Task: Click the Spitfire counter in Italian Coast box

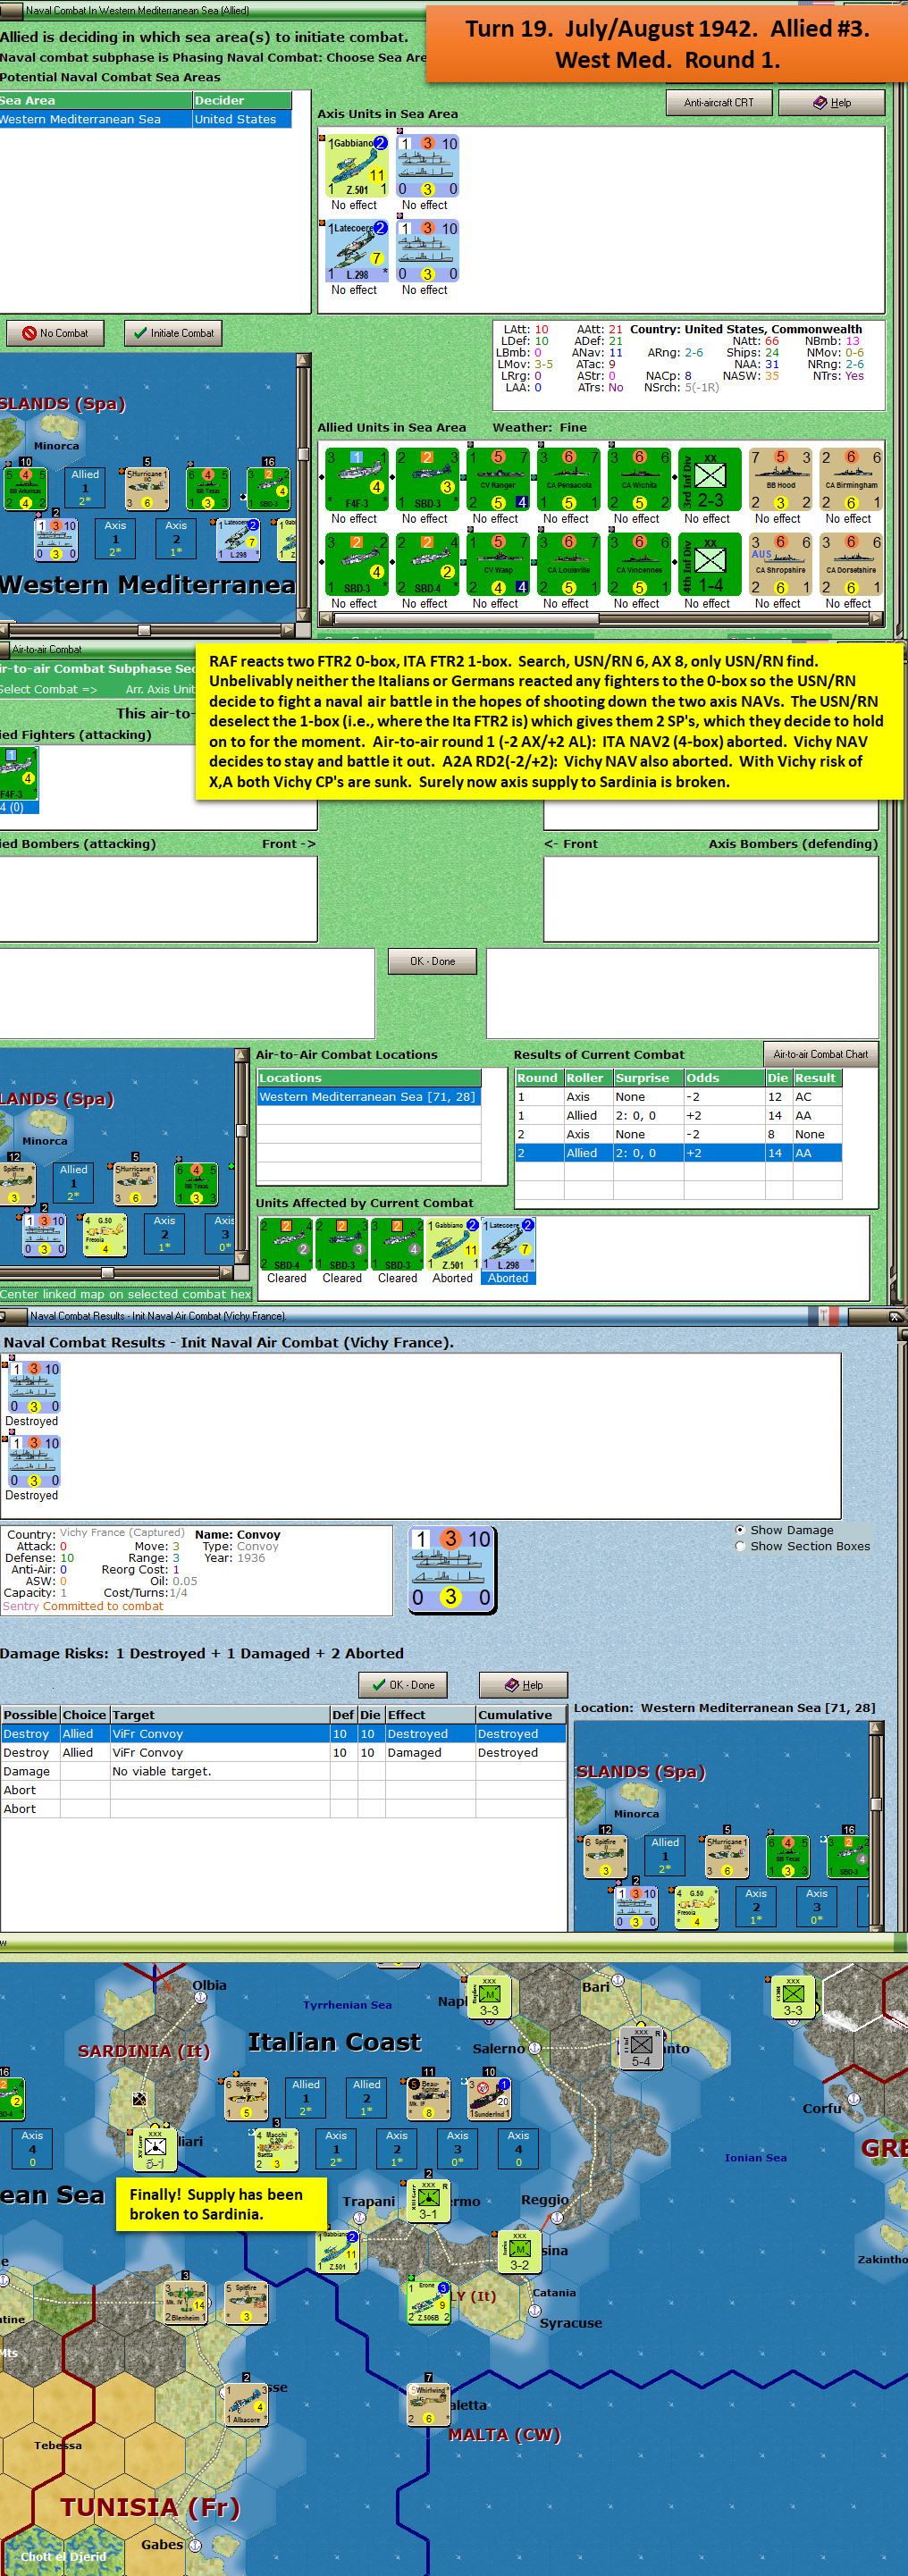Action: 246,2097
